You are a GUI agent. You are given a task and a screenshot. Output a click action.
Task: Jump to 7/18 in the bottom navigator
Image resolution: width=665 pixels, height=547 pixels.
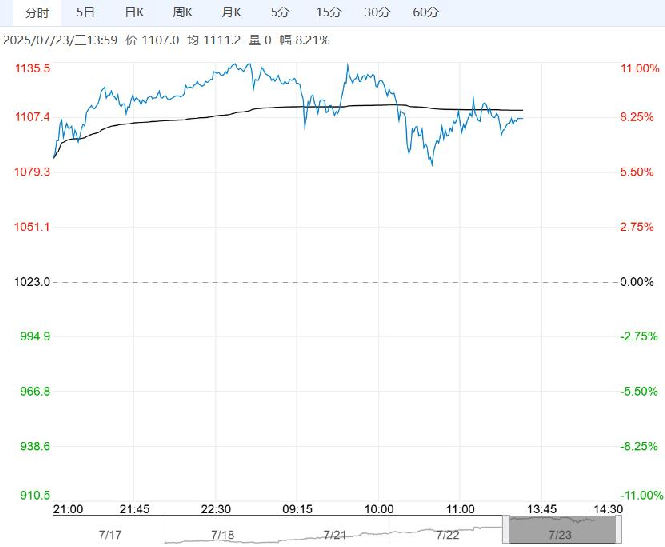[x=222, y=535]
